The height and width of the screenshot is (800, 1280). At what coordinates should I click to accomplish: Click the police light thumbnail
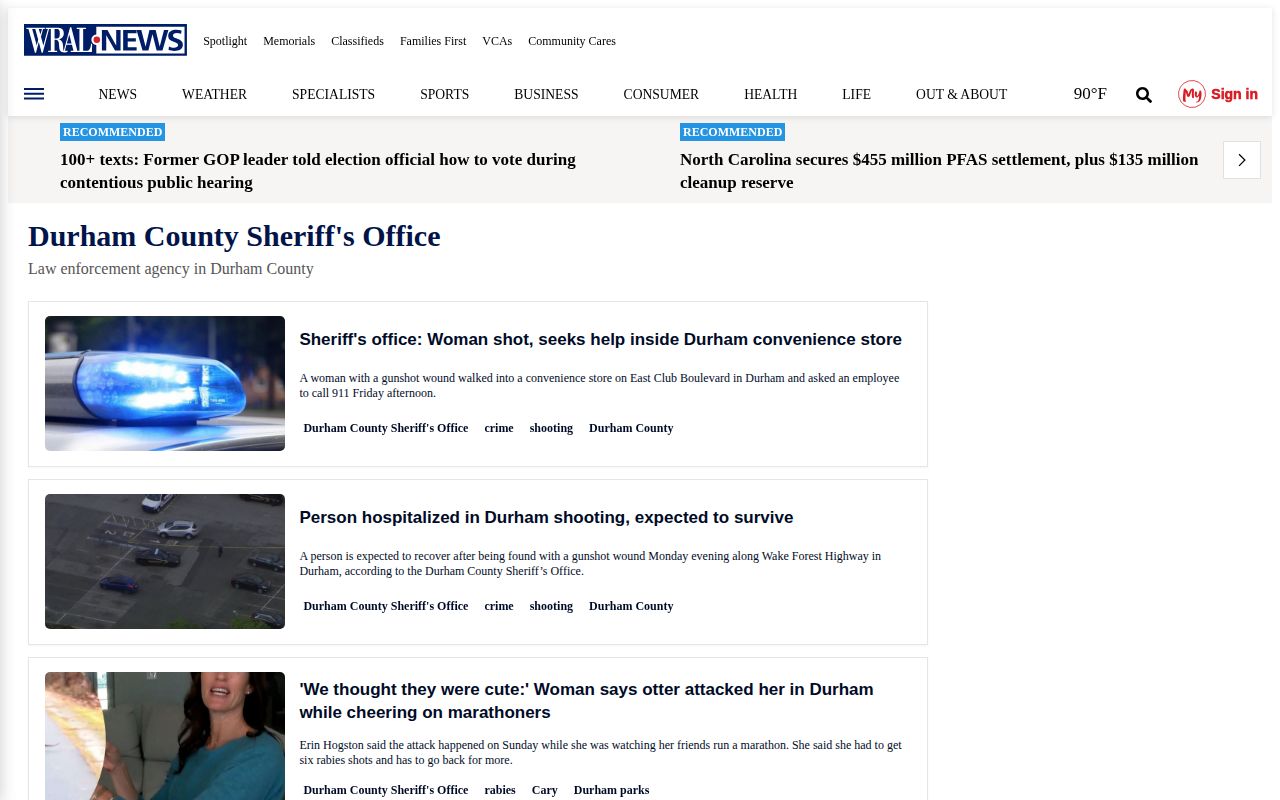[165, 383]
